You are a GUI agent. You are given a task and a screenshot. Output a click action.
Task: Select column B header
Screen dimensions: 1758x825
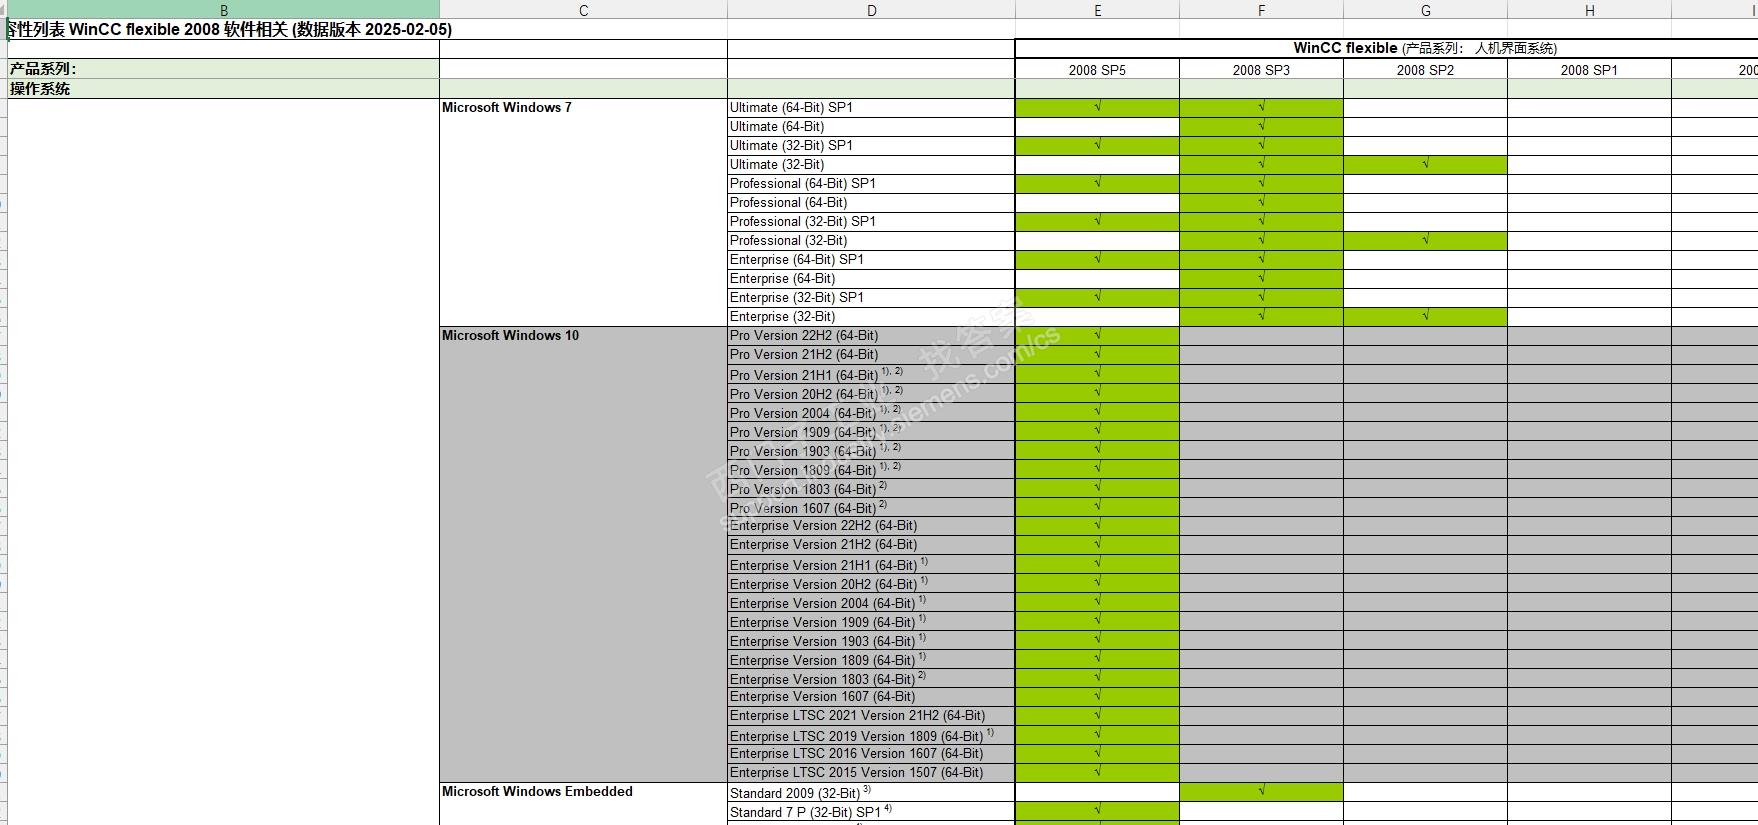(x=223, y=10)
